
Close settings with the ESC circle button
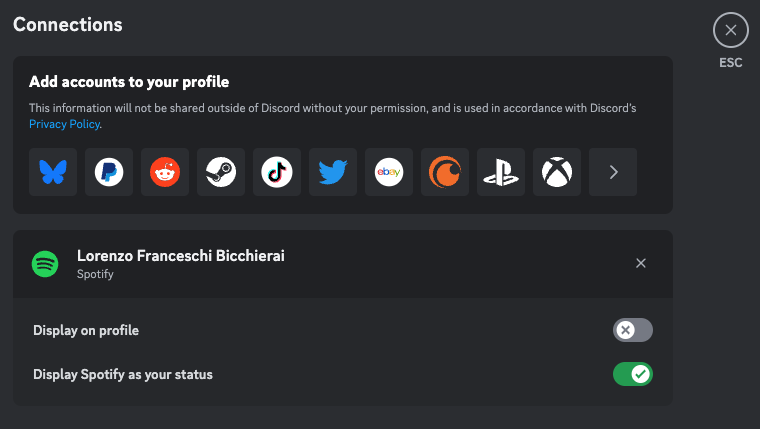pos(730,30)
